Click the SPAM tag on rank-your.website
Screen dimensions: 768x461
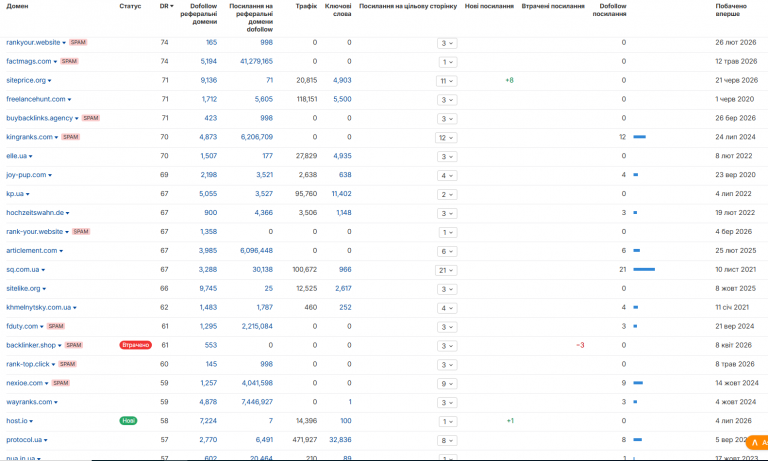click(x=81, y=232)
